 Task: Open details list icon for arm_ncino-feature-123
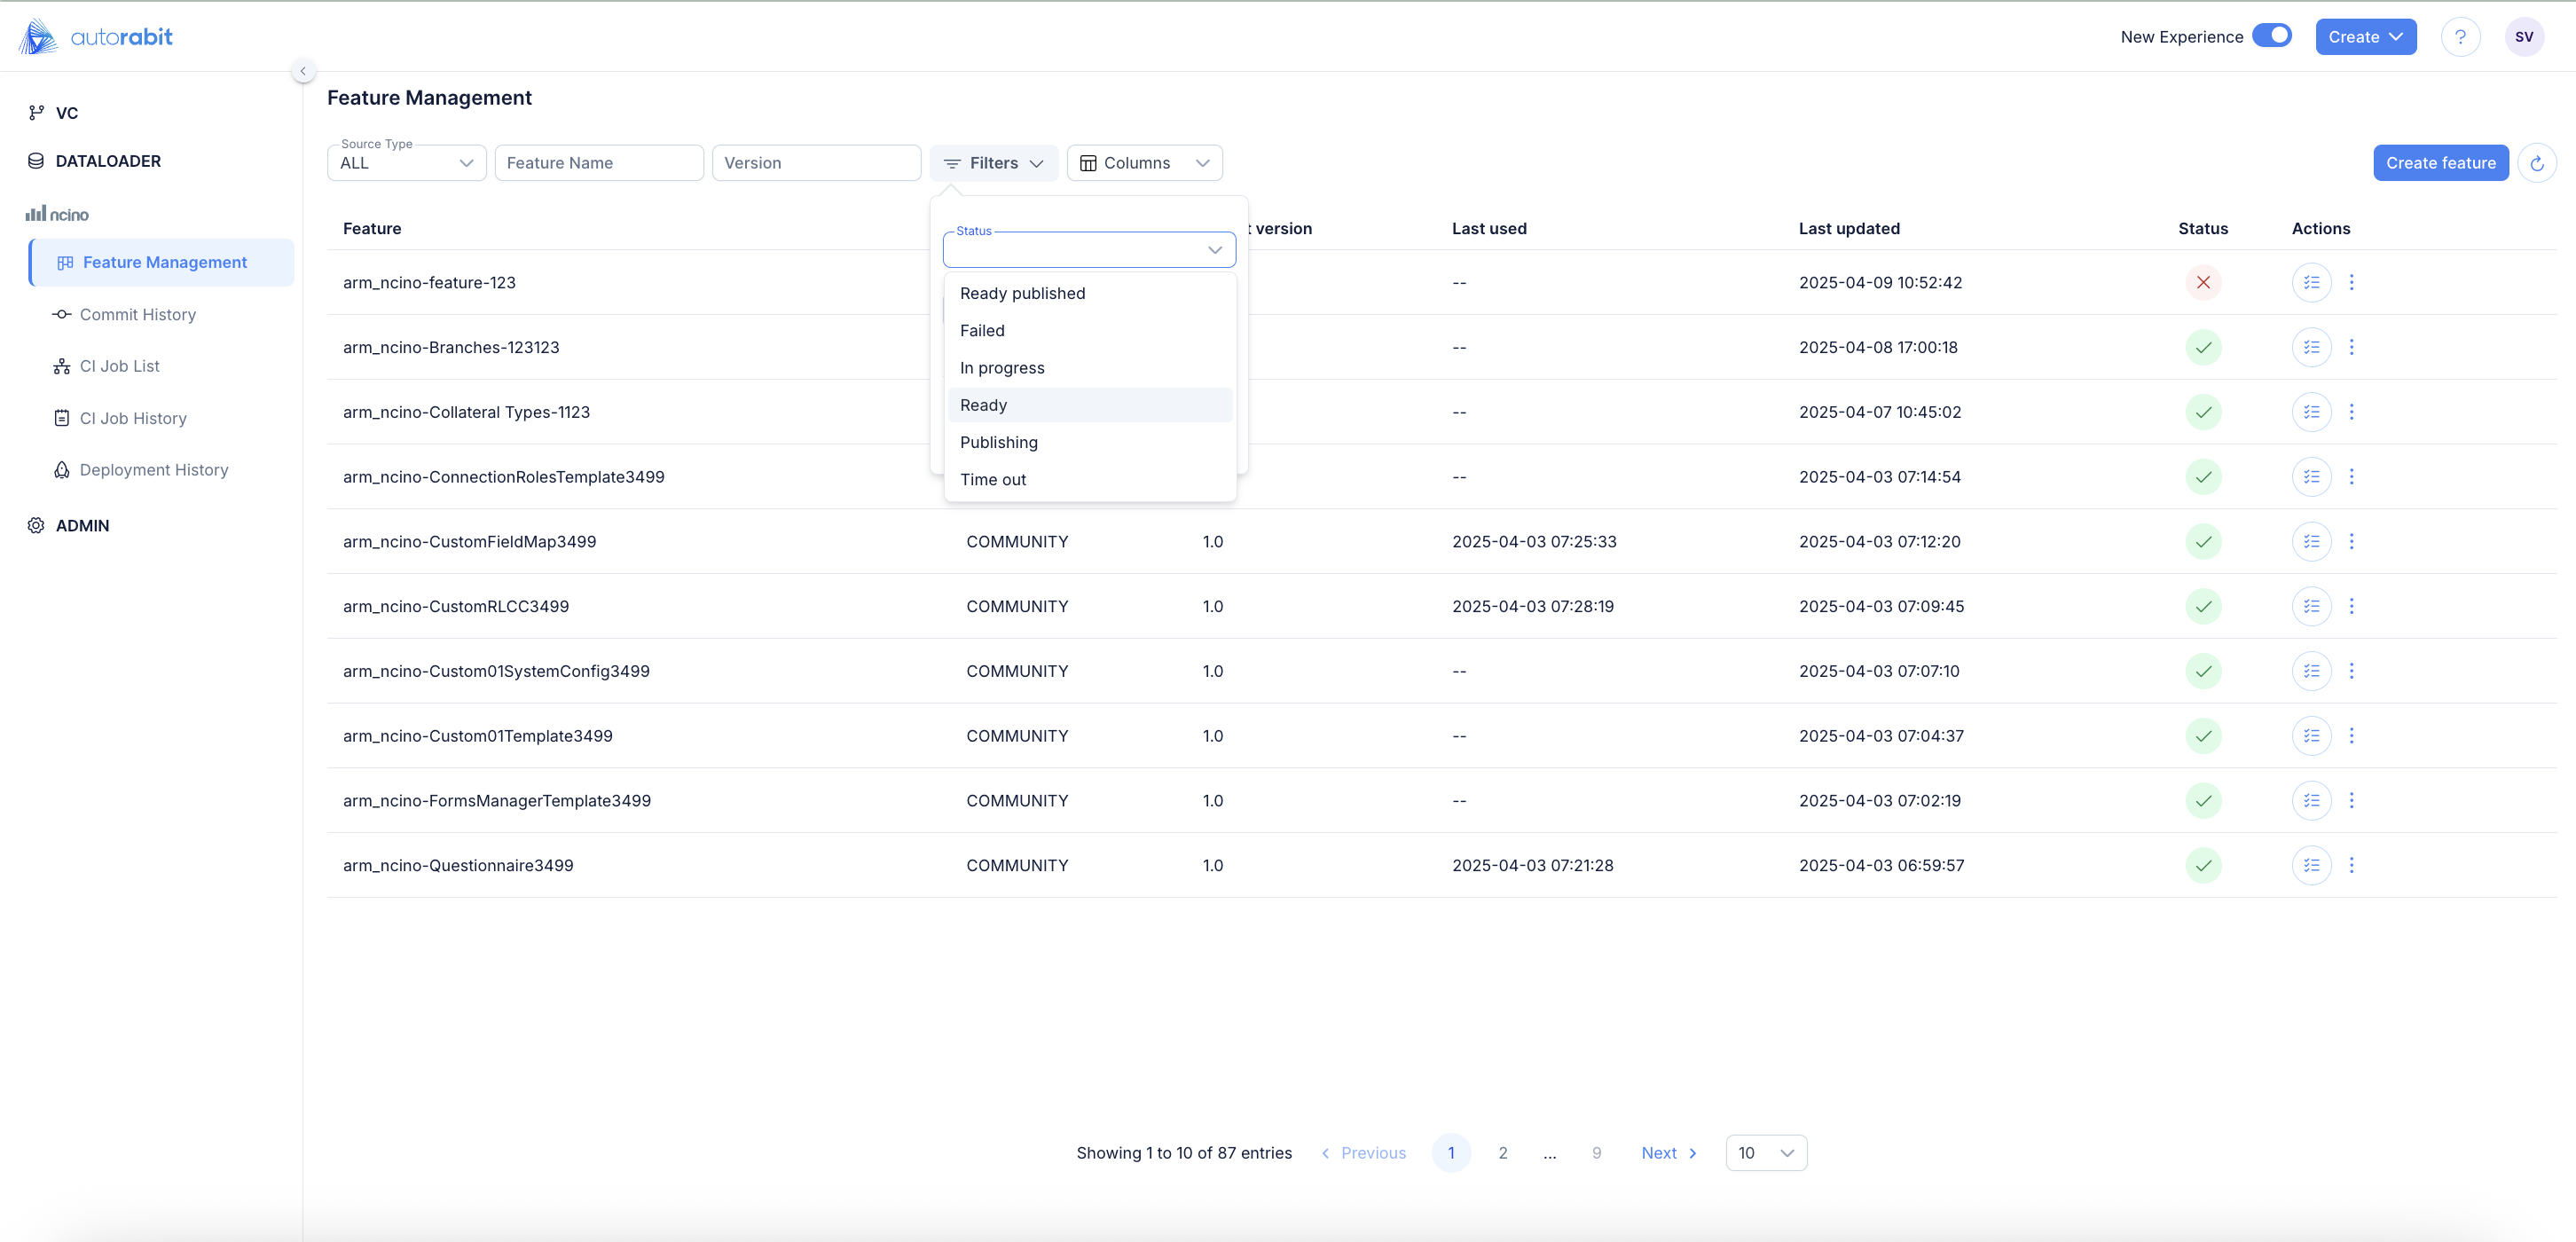pos(2311,283)
